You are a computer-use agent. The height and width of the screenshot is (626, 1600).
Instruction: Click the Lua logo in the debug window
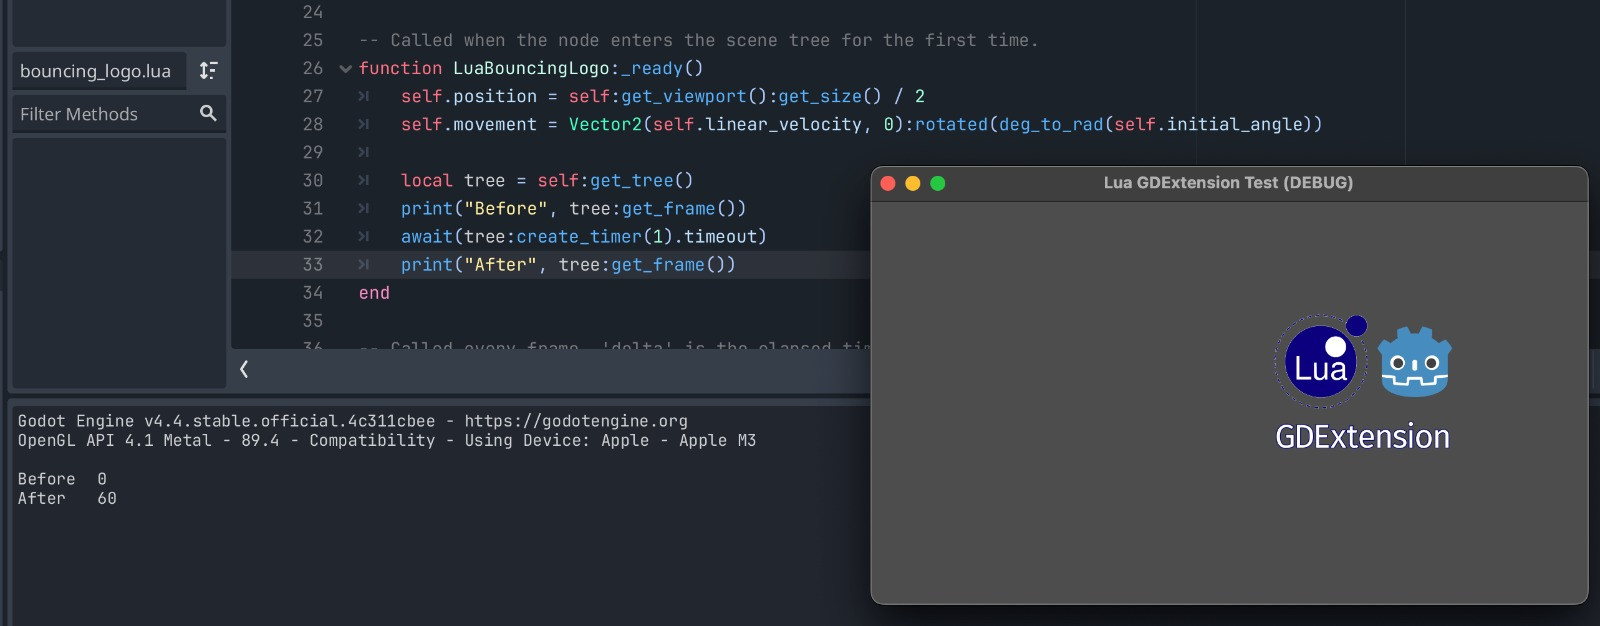coord(1321,362)
